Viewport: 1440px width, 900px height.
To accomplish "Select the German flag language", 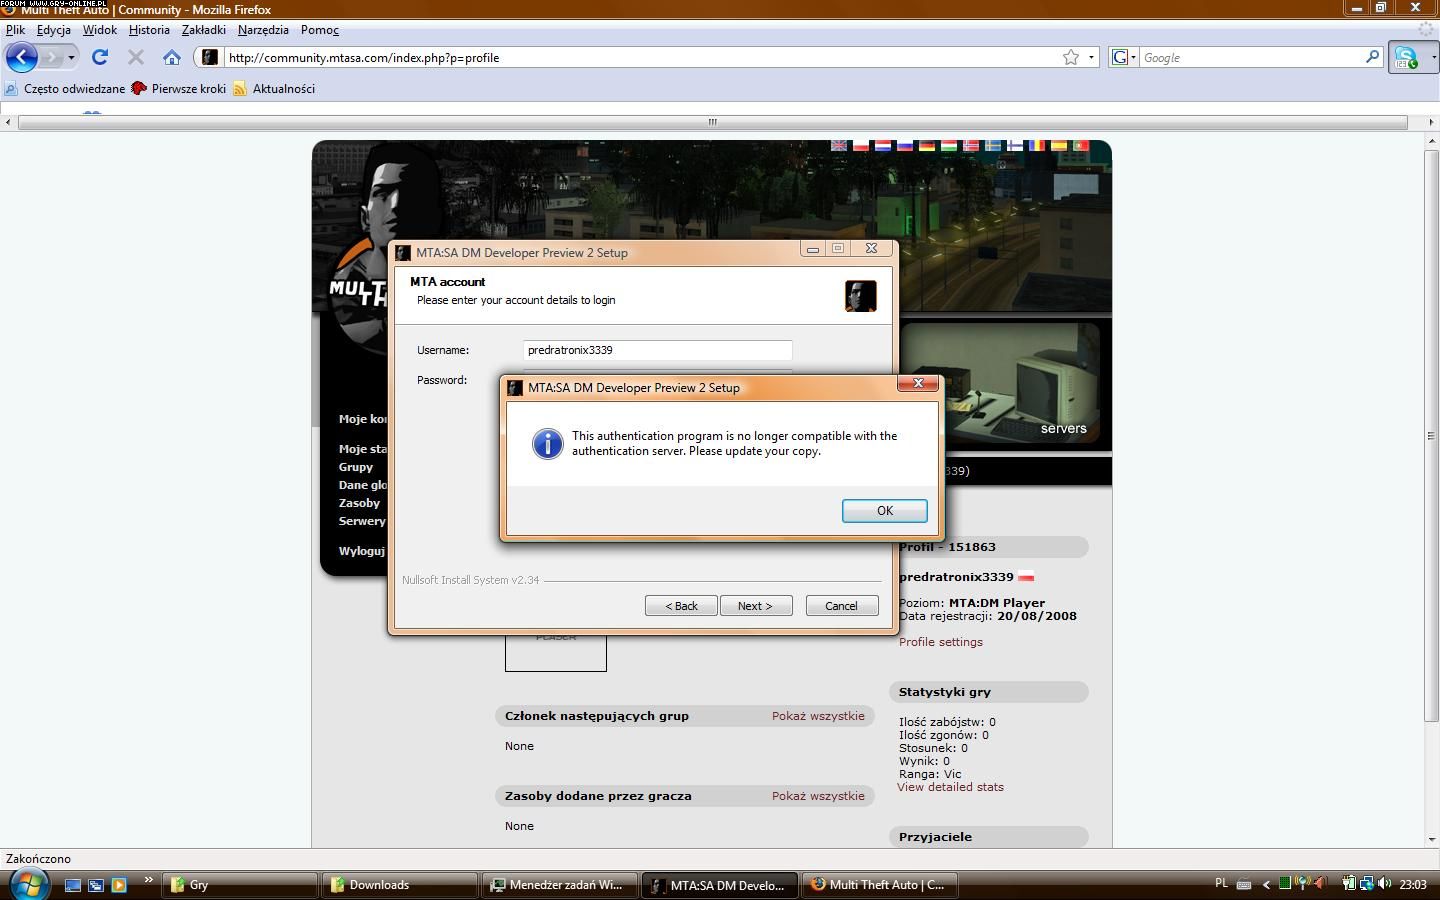I will coord(927,146).
